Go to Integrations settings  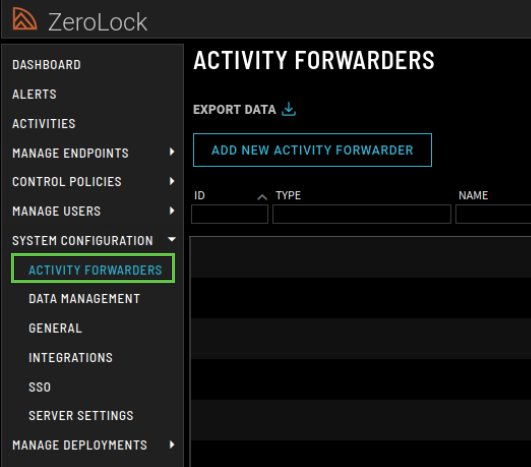70,358
